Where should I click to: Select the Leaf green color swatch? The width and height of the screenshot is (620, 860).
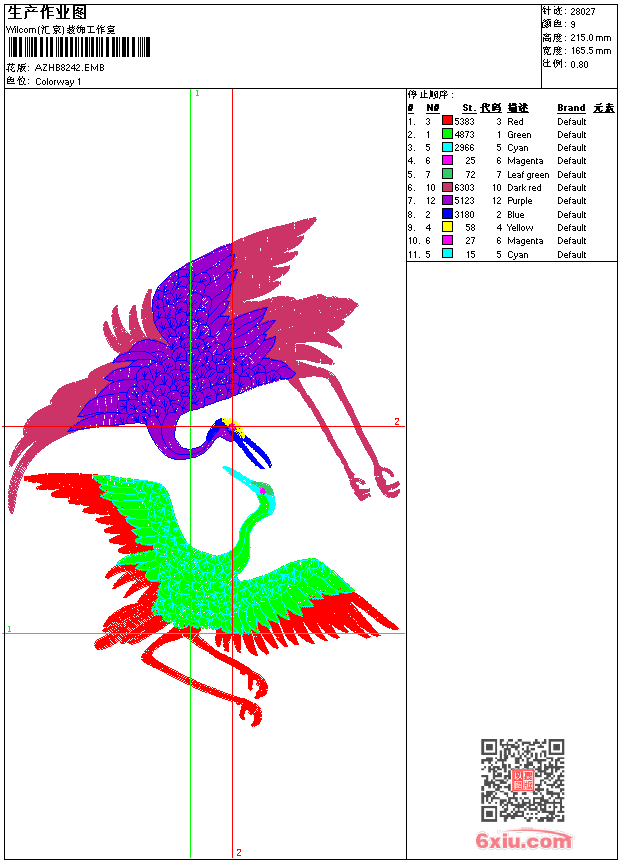[x=447, y=174]
